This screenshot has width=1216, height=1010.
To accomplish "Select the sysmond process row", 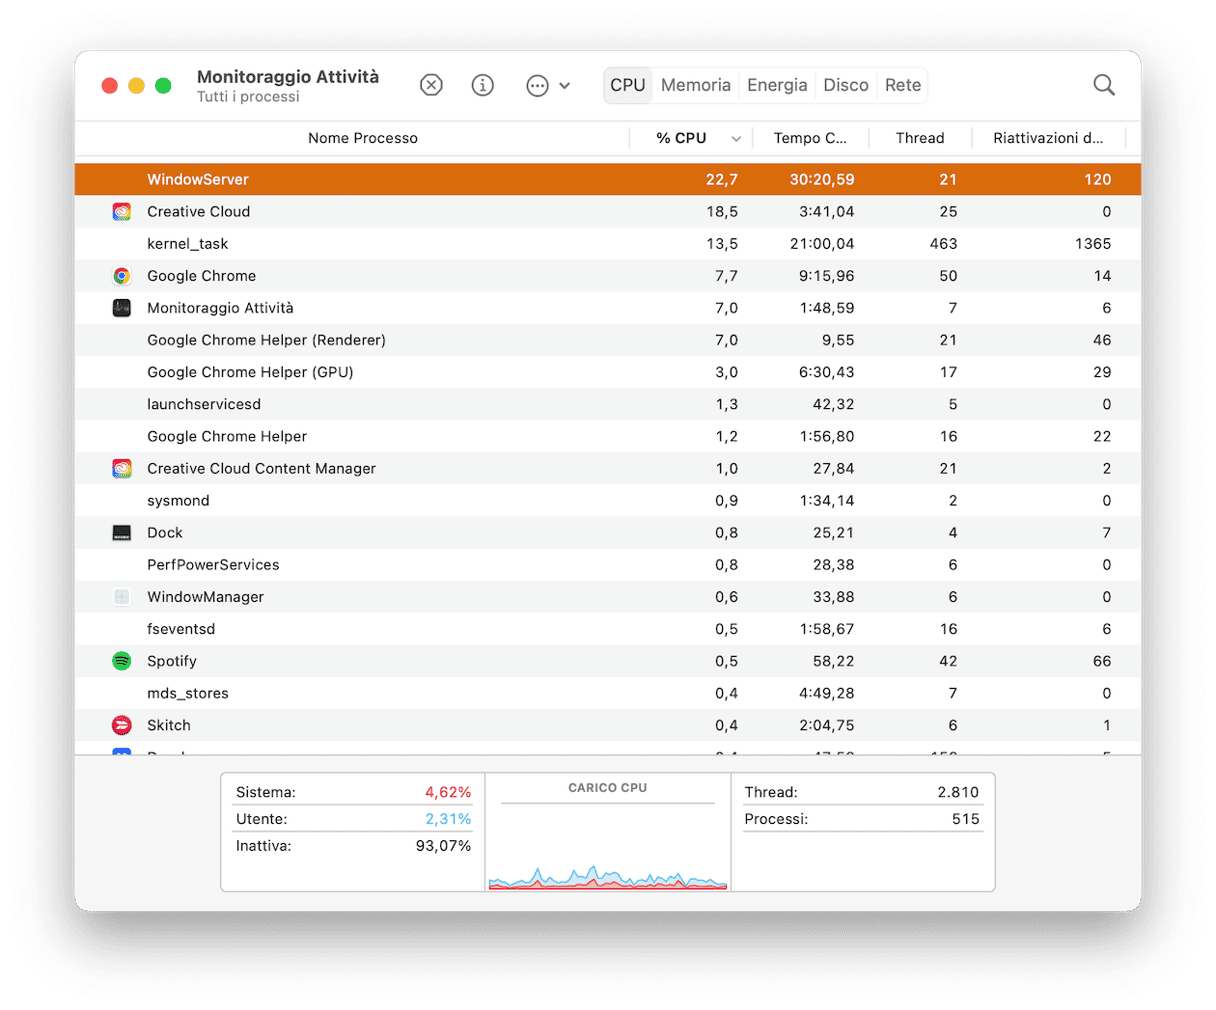I will click(608, 501).
